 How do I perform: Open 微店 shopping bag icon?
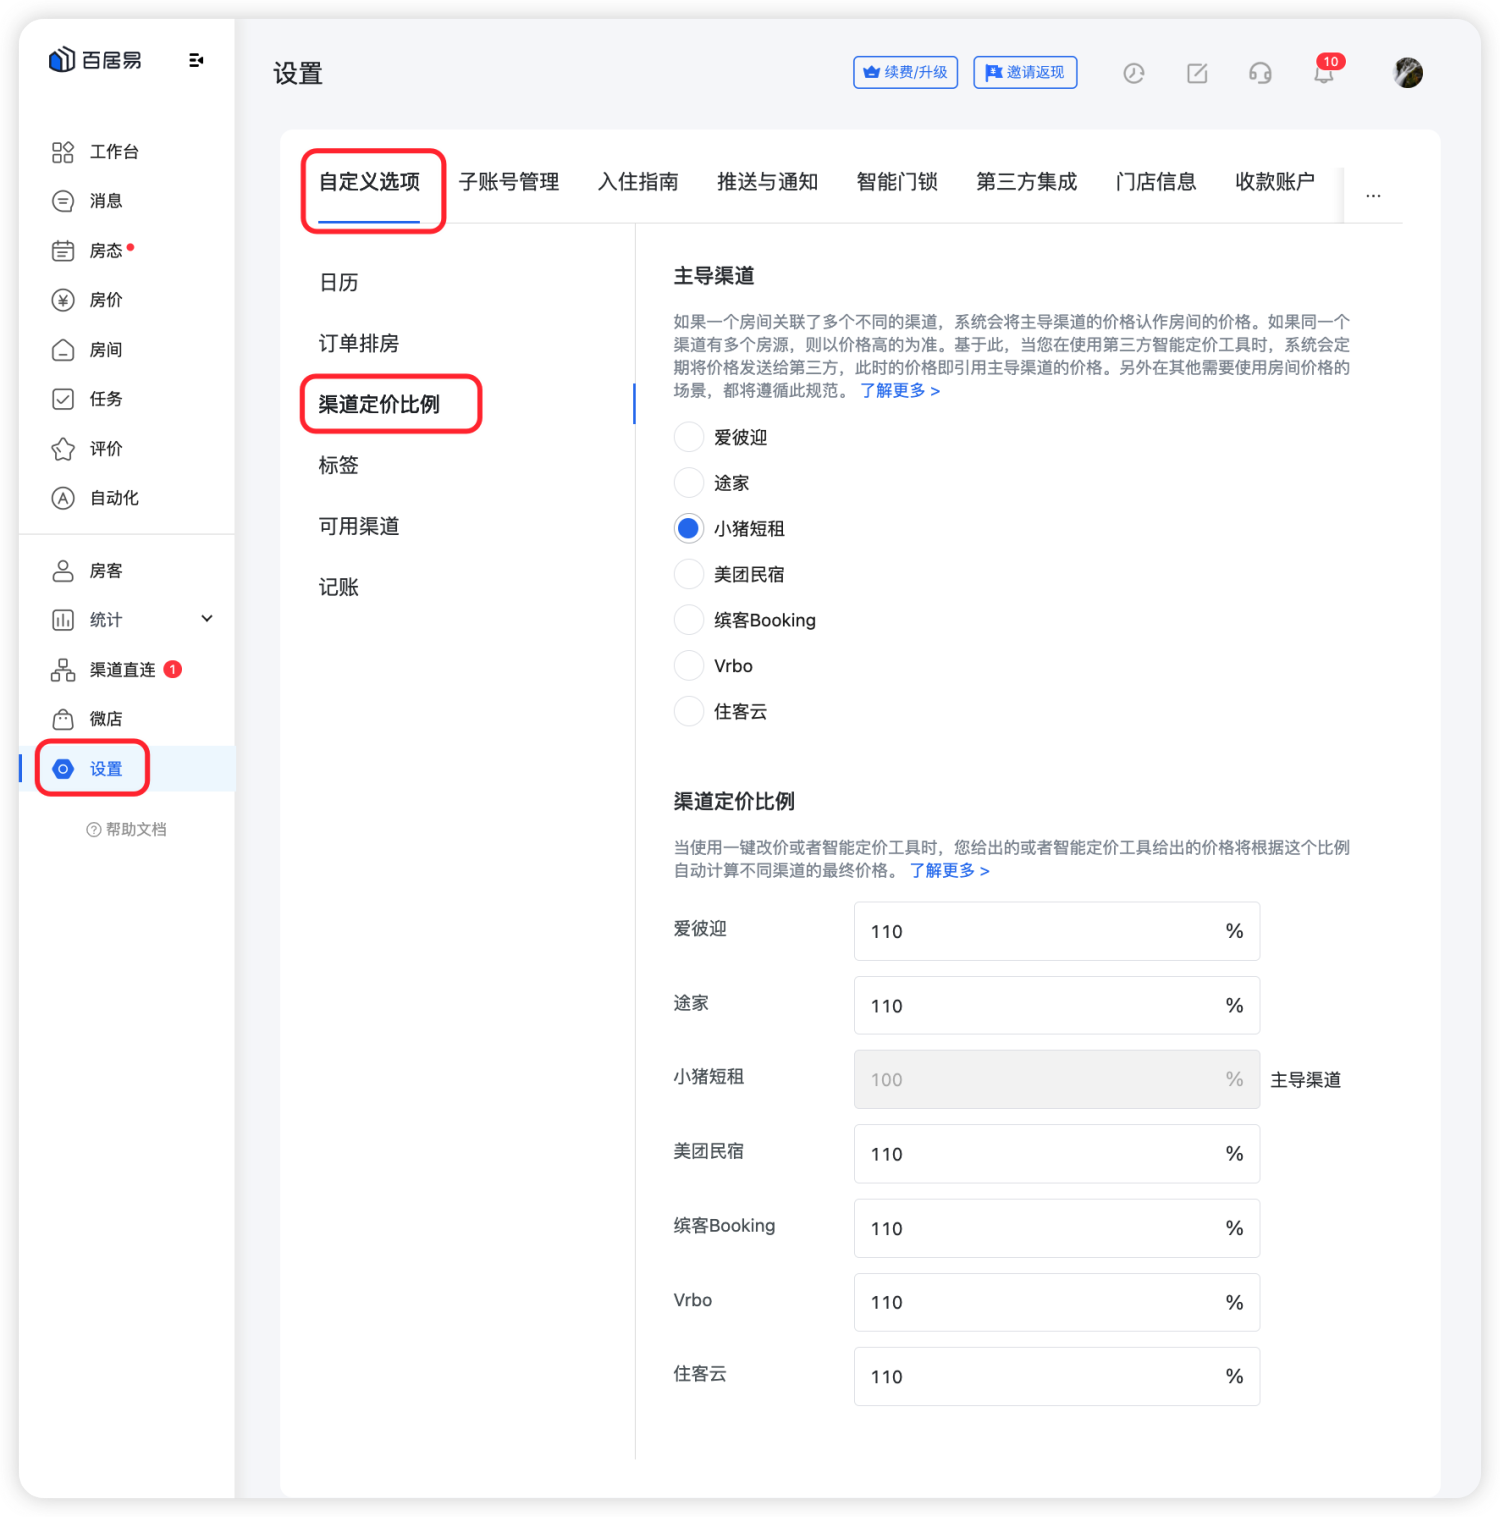click(x=63, y=719)
